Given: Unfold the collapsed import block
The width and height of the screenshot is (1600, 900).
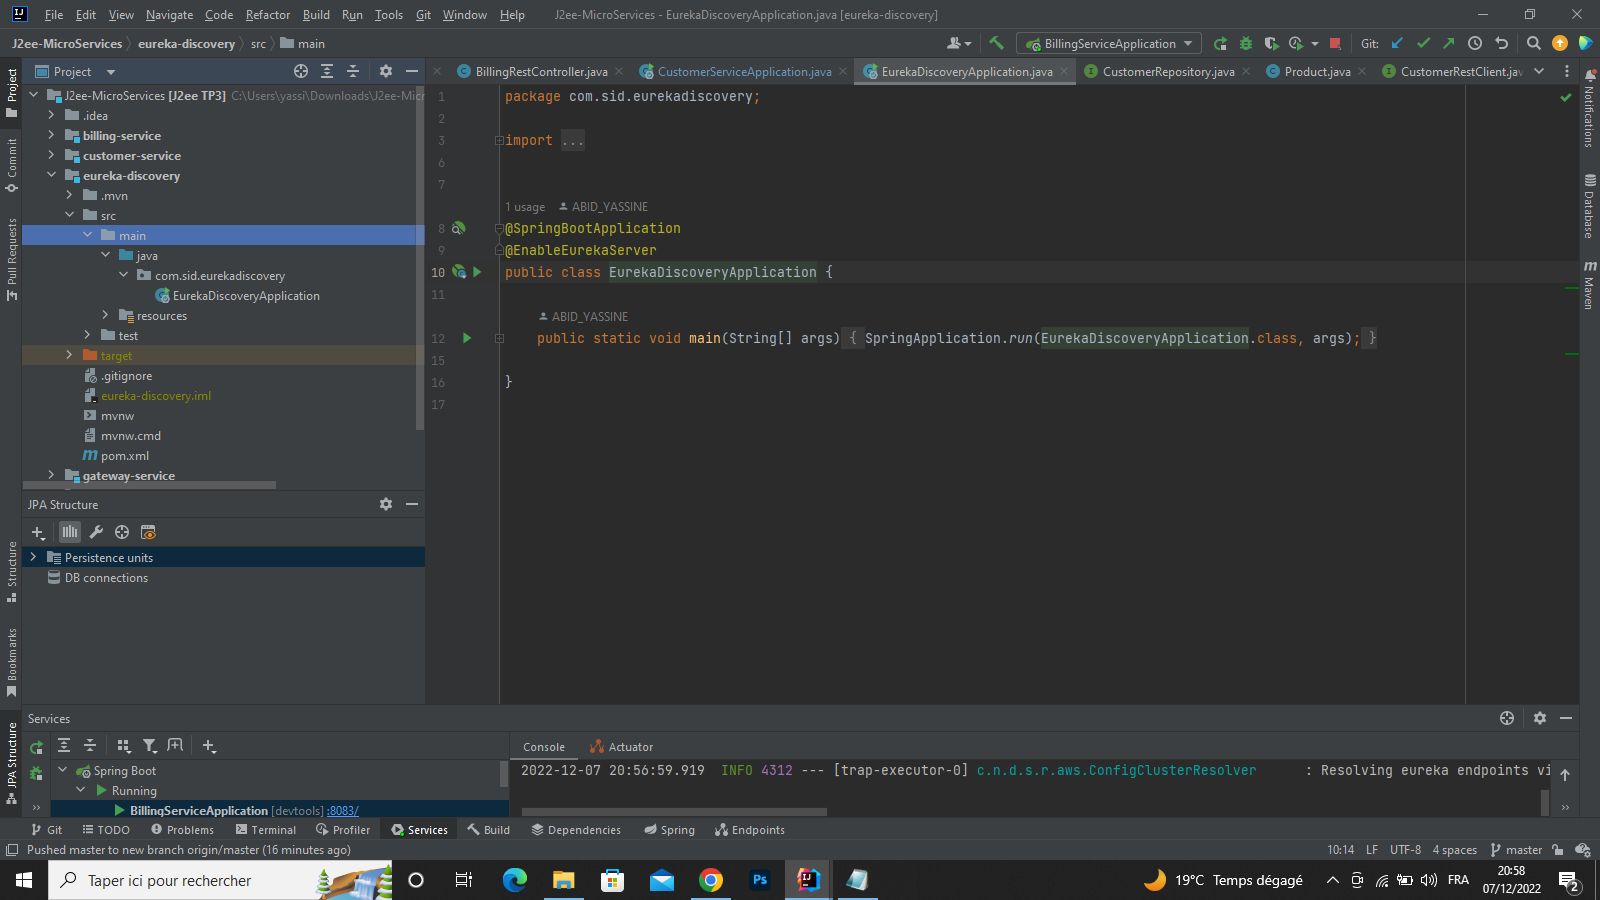Looking at the screenshot, I should click(499, 141).
